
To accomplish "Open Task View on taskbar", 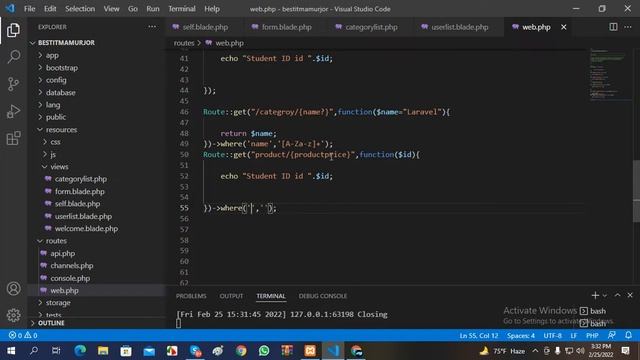I will click(56, 351).
